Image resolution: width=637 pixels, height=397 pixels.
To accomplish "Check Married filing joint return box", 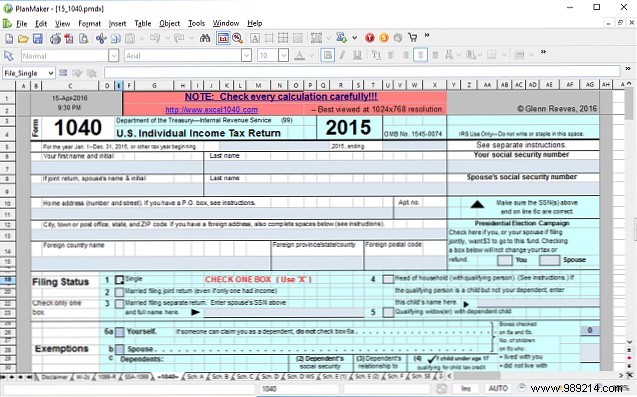I will tap(119, 292).
